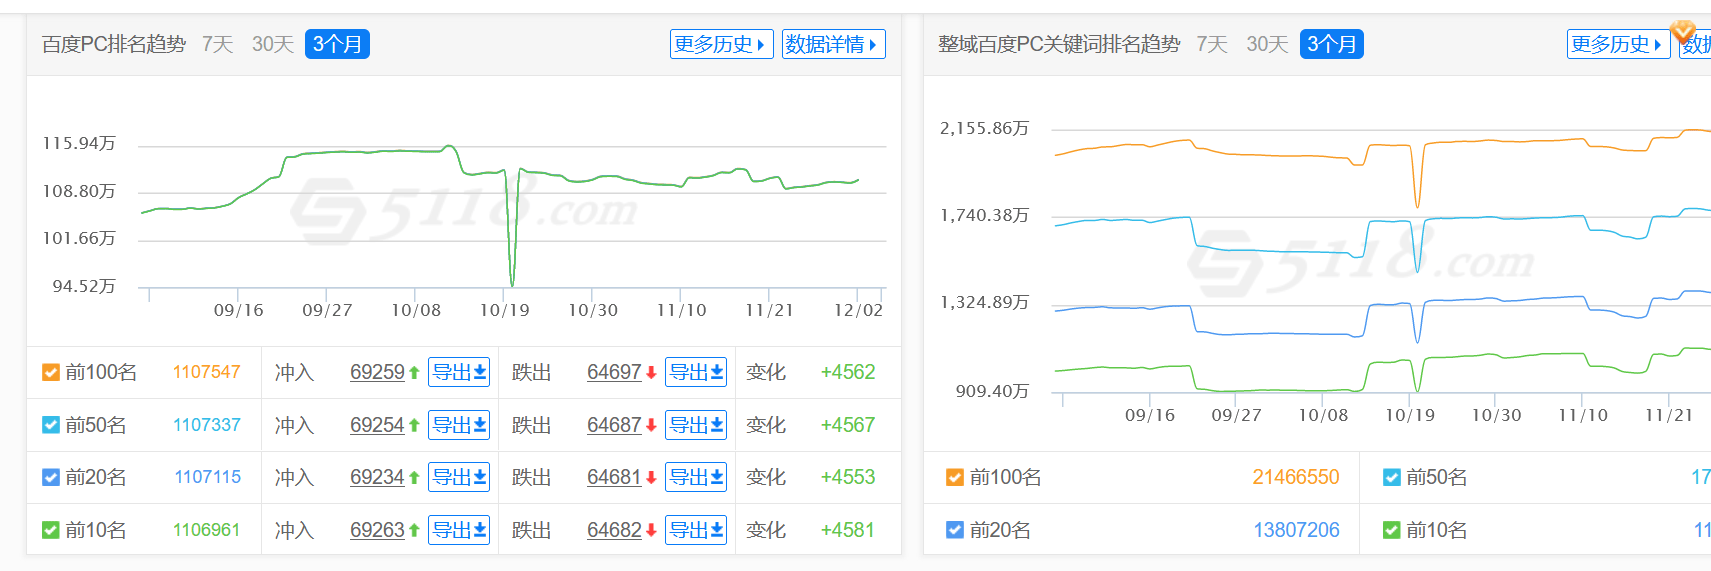The image size is (1711, 571).
Task: Toggle 前100名 checkbox in 整域 keyword panel
Action: pos(955,478)
